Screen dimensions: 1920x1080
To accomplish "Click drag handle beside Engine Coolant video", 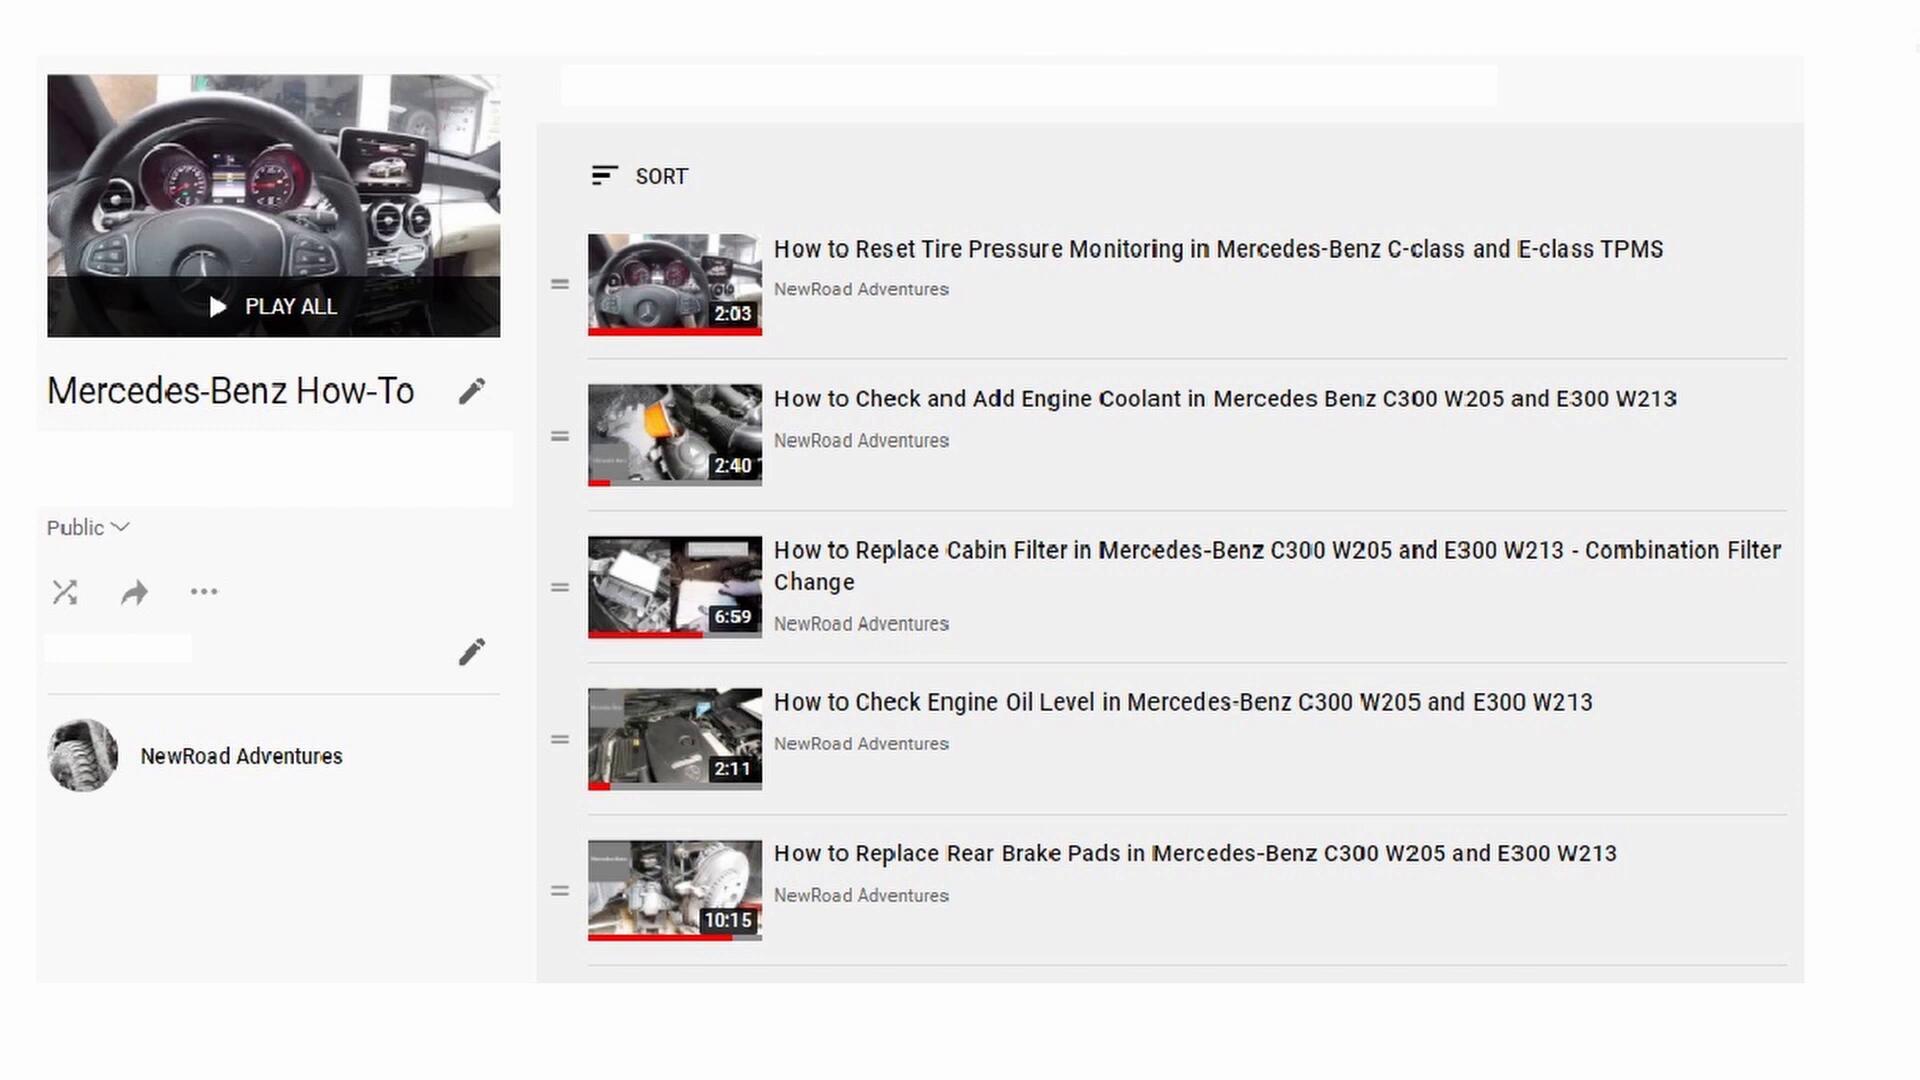I will point(560,436).
